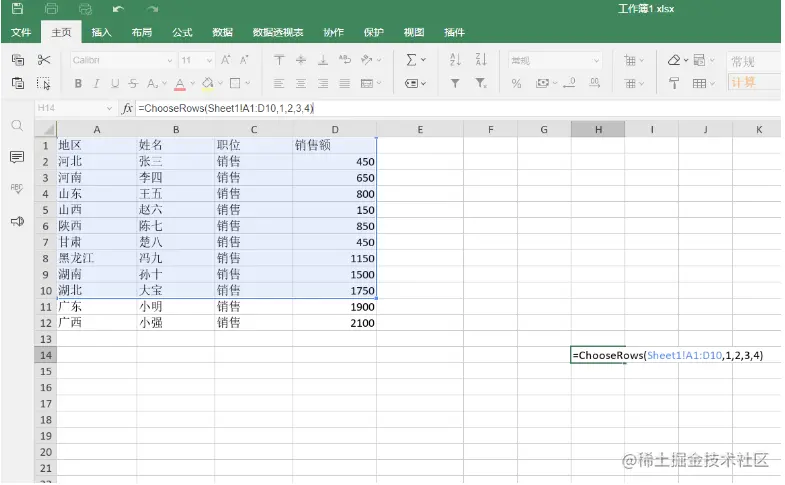
Task: Toggle bold formatting
Action: click(78, 84)
